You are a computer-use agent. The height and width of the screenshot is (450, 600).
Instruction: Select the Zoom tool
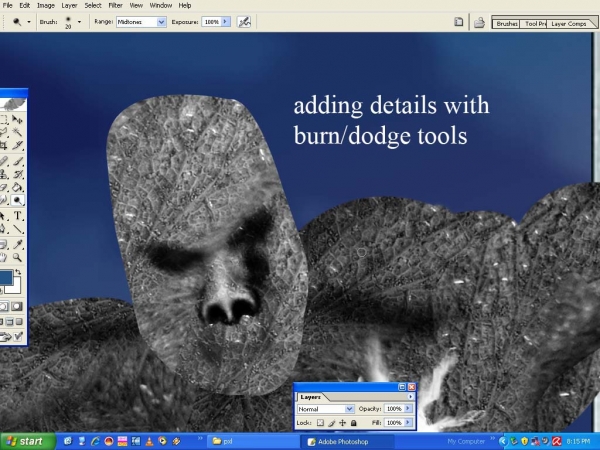pos(17,257)
